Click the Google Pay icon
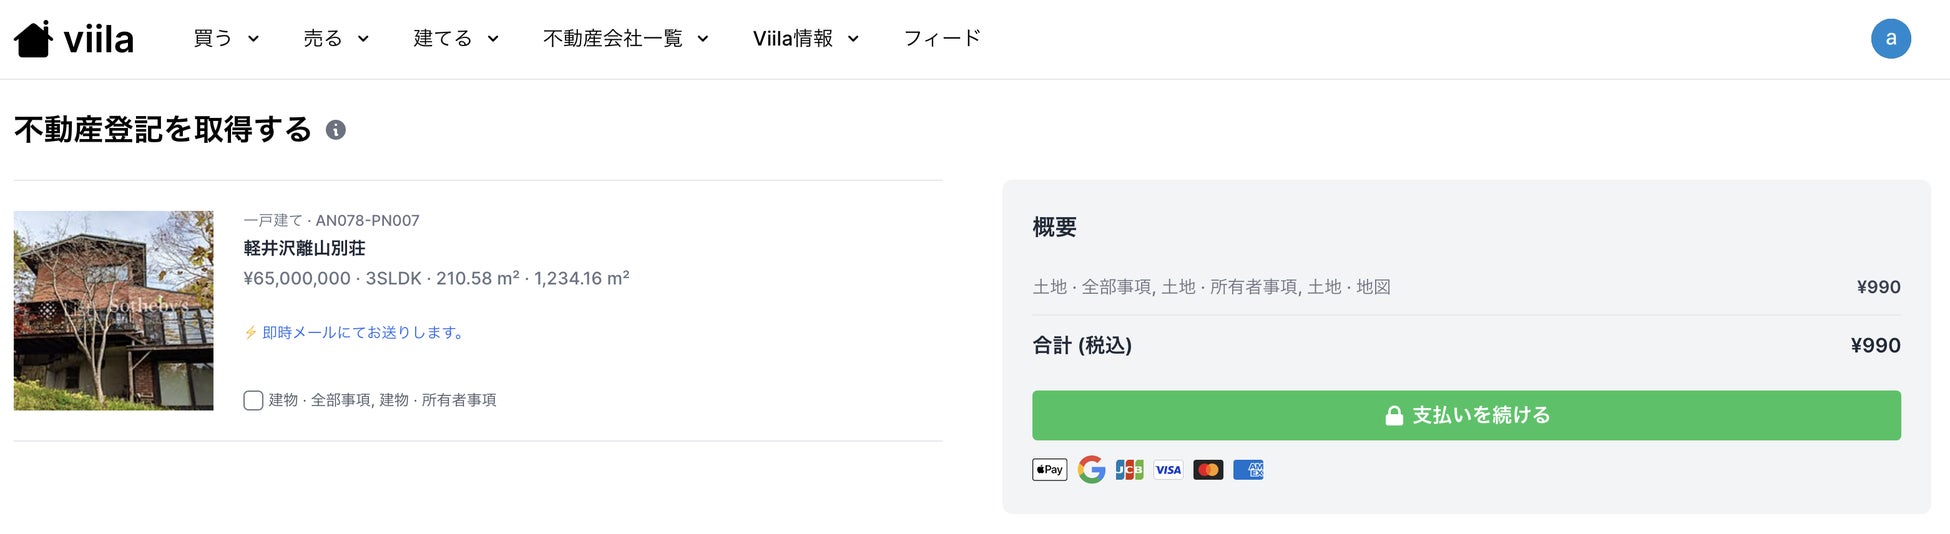The height and width of the screenshot is (534, 1950). [1091, 470]
